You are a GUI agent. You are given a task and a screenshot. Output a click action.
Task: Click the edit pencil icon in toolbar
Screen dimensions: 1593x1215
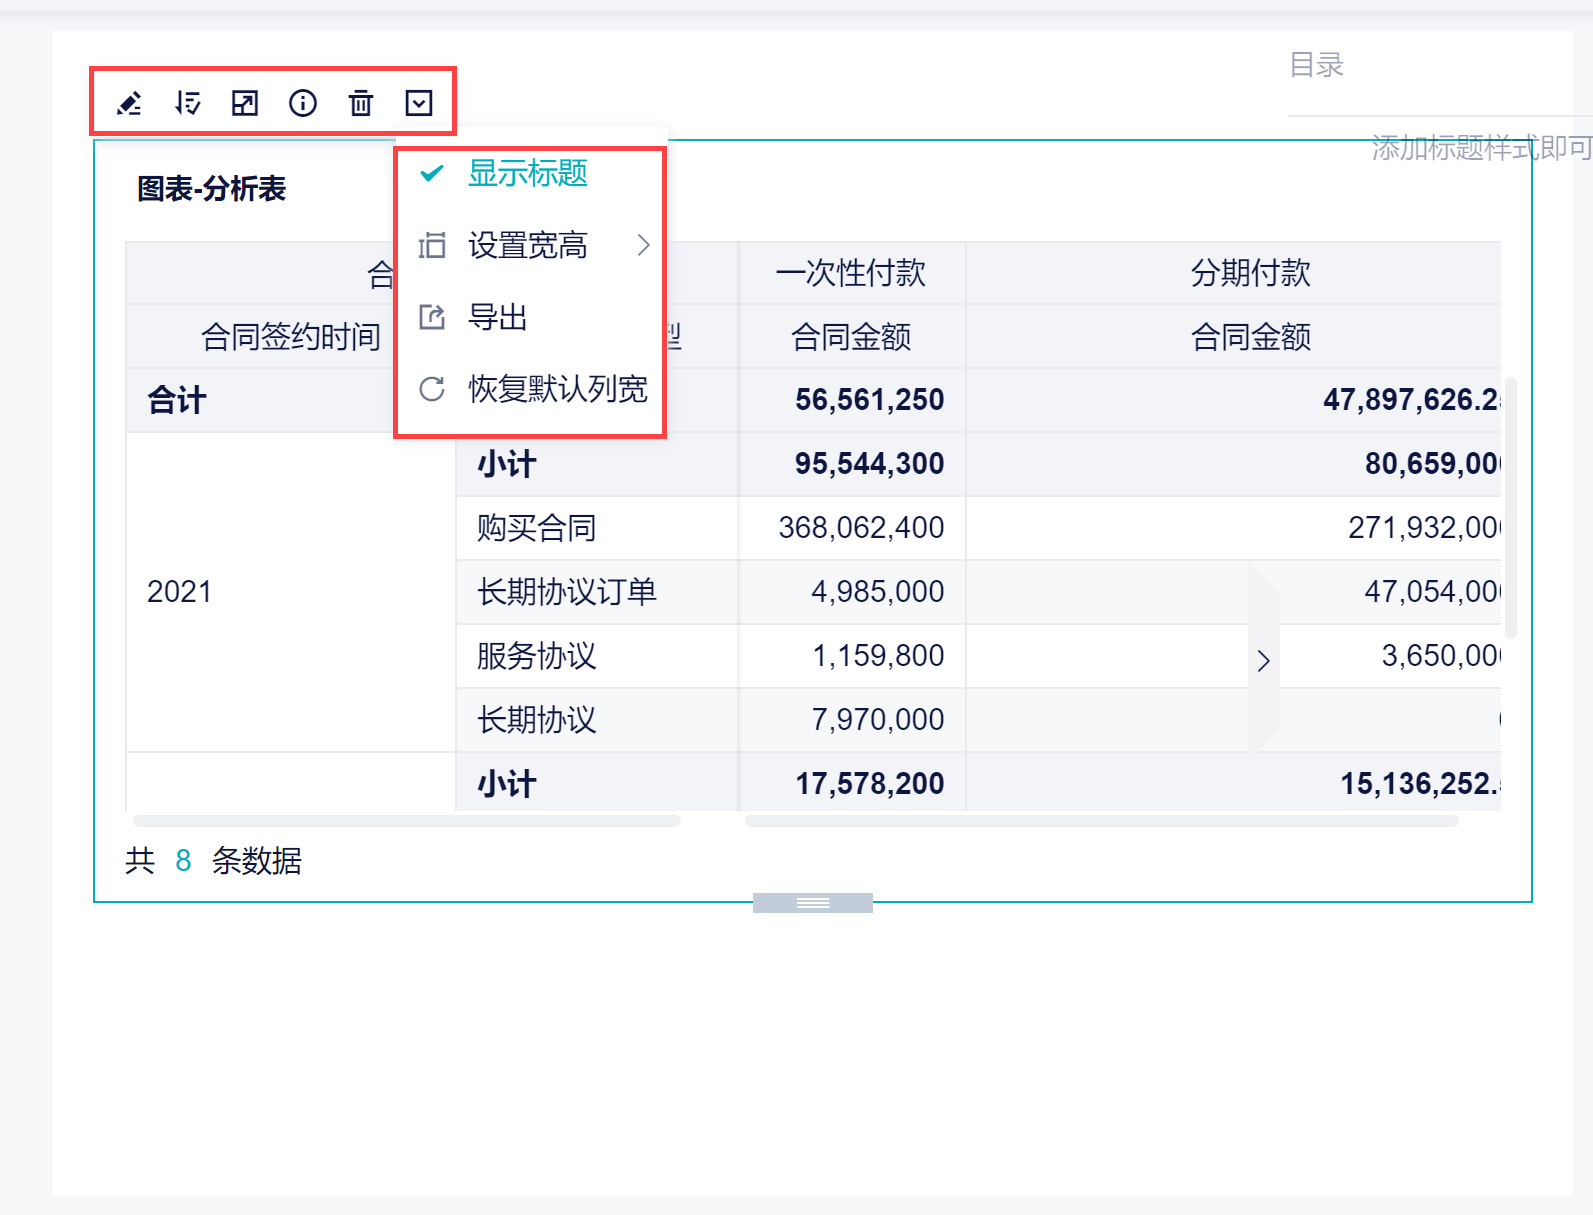pos(129,103)
